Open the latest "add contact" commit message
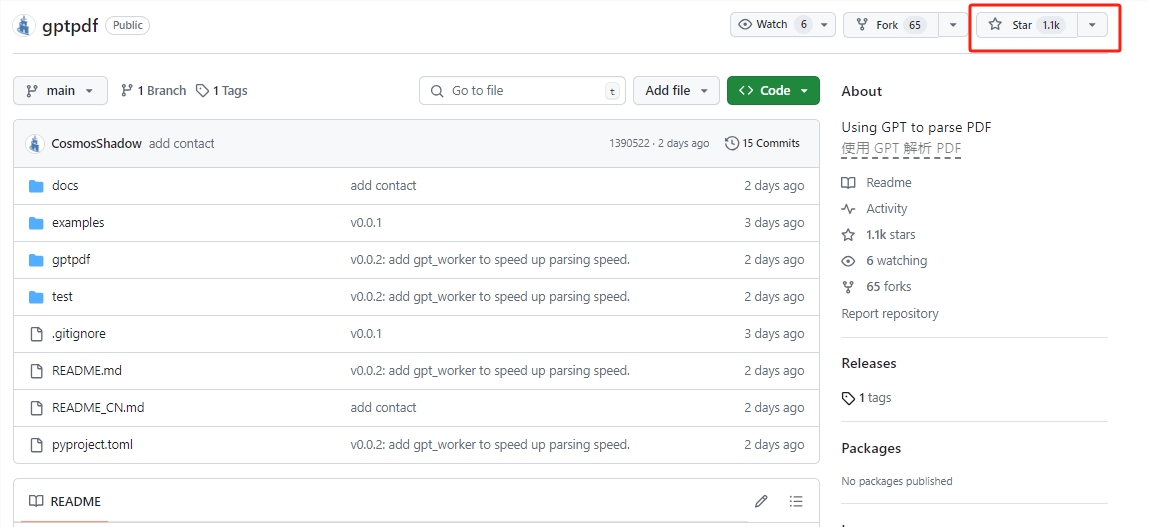1149x527 pixels. (182, 144)
